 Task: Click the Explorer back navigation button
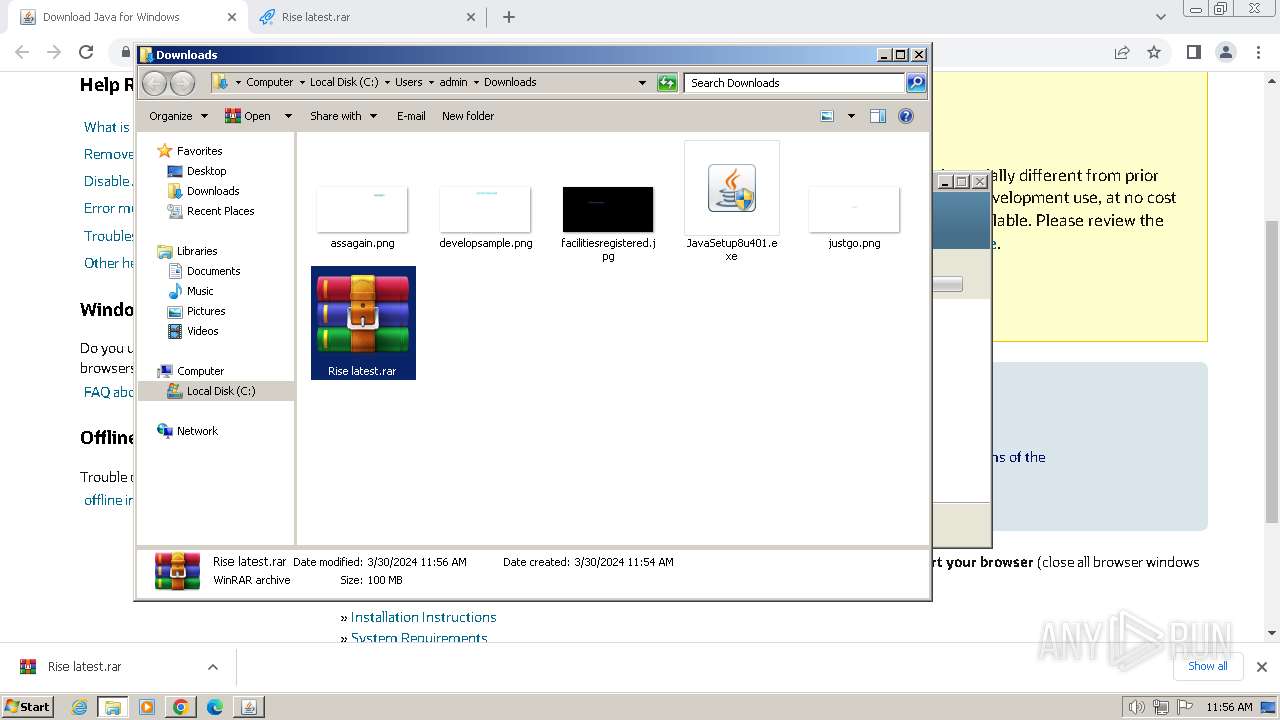coord(155,83)
